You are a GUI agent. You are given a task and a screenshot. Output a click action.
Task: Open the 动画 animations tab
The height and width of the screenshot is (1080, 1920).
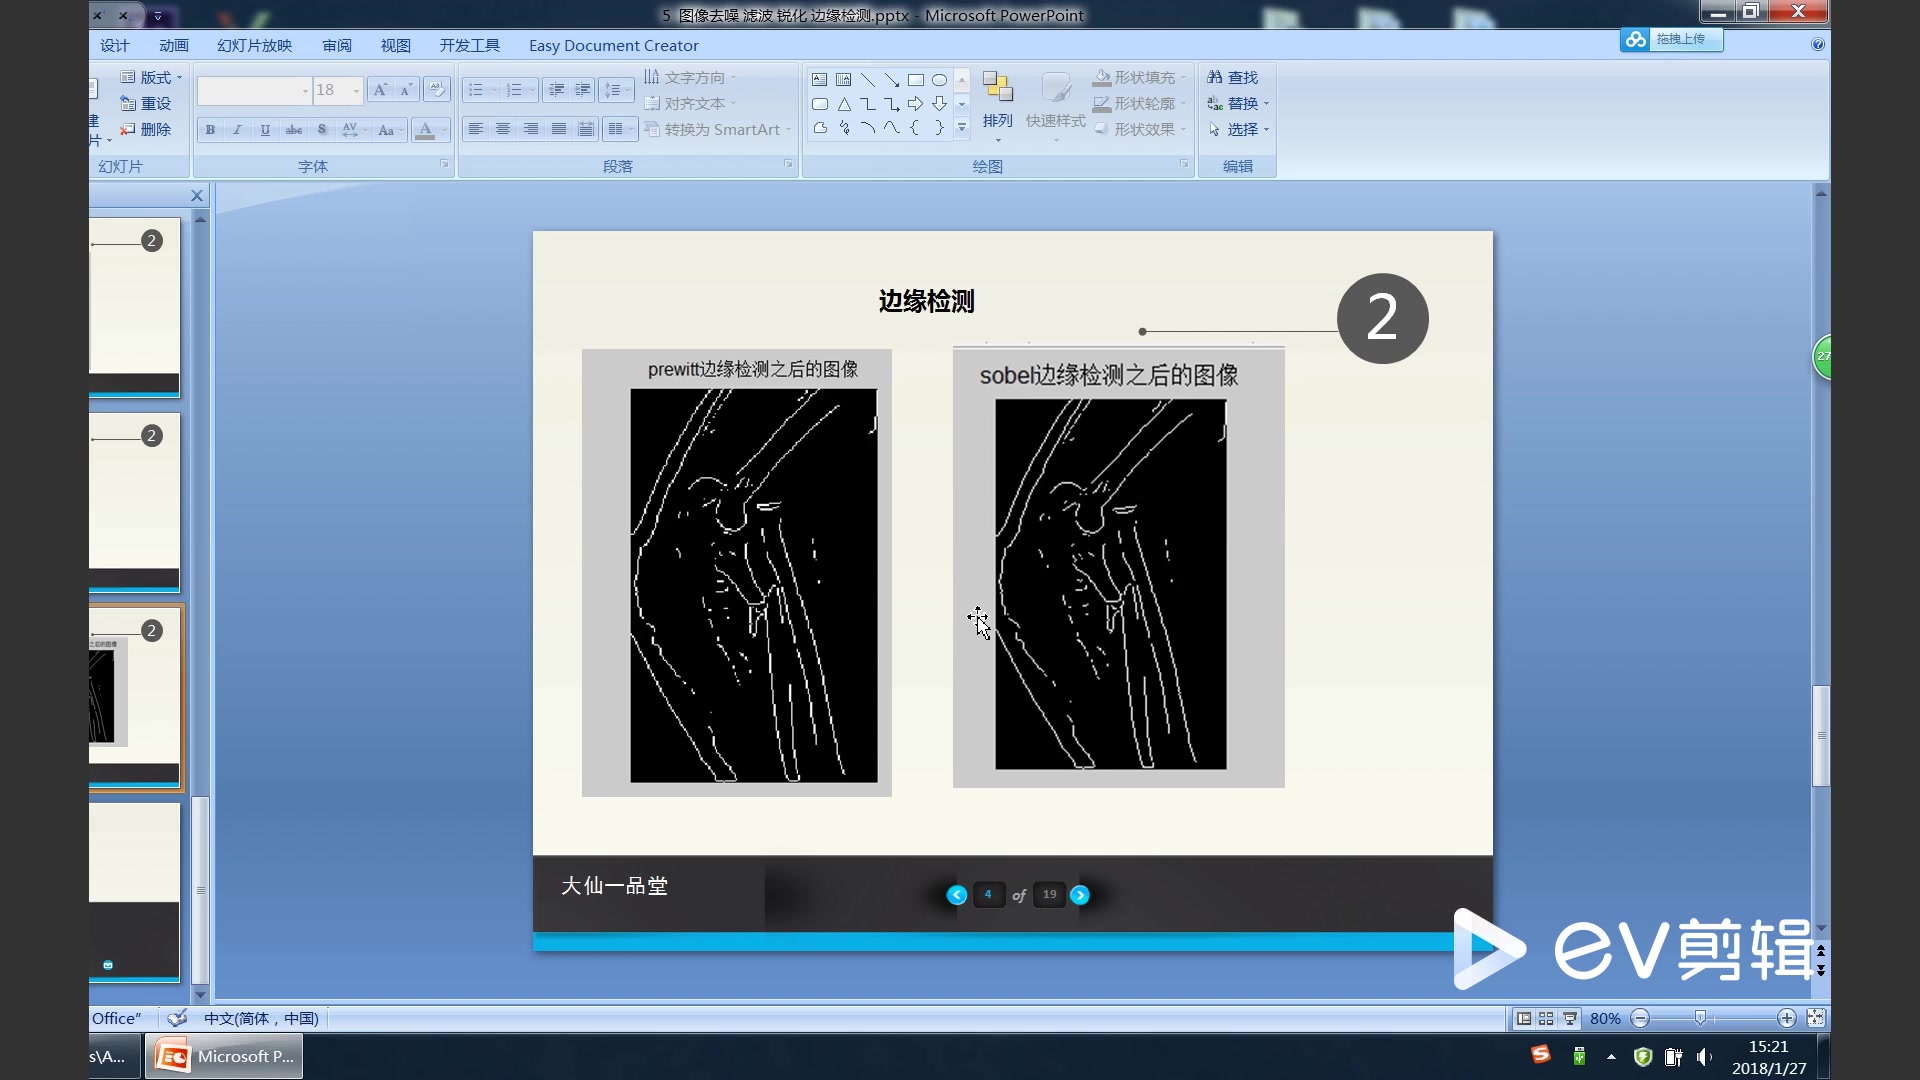point(174,45)
